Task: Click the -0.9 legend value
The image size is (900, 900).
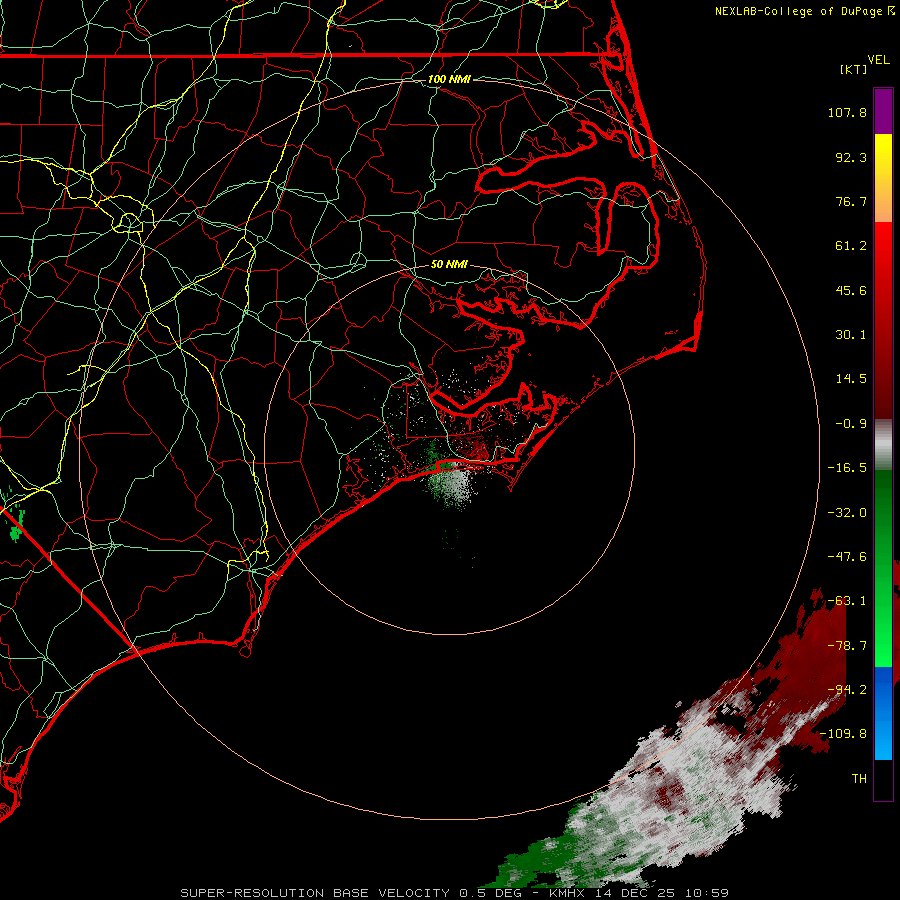Action: click(851, 424)
